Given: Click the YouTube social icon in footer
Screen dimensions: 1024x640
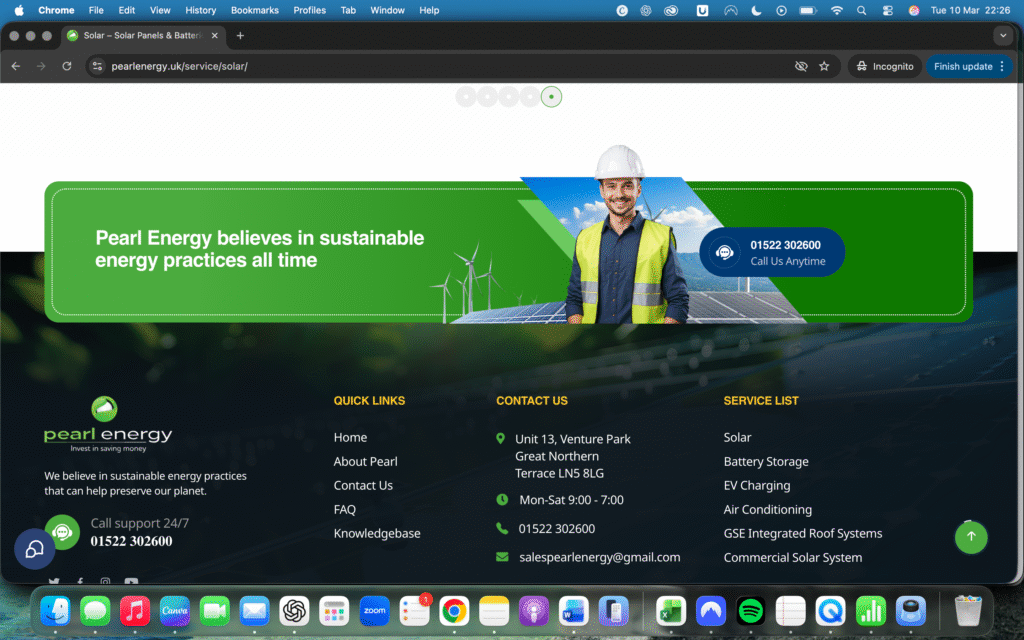Looking at the screenshot, I should 131,581.
